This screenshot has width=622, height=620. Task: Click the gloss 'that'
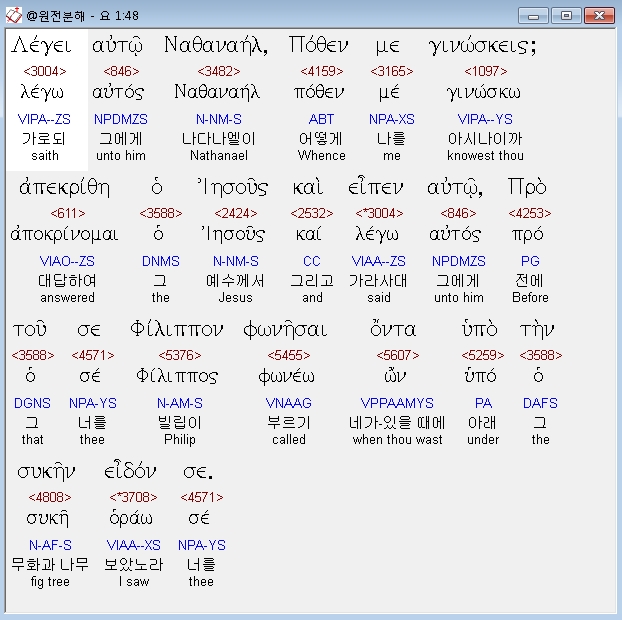click(x=33, y=440)
